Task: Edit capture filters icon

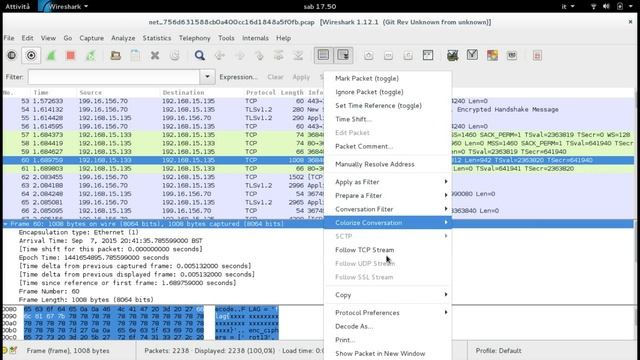Action: pyautogui.click(x=452, y=55)
